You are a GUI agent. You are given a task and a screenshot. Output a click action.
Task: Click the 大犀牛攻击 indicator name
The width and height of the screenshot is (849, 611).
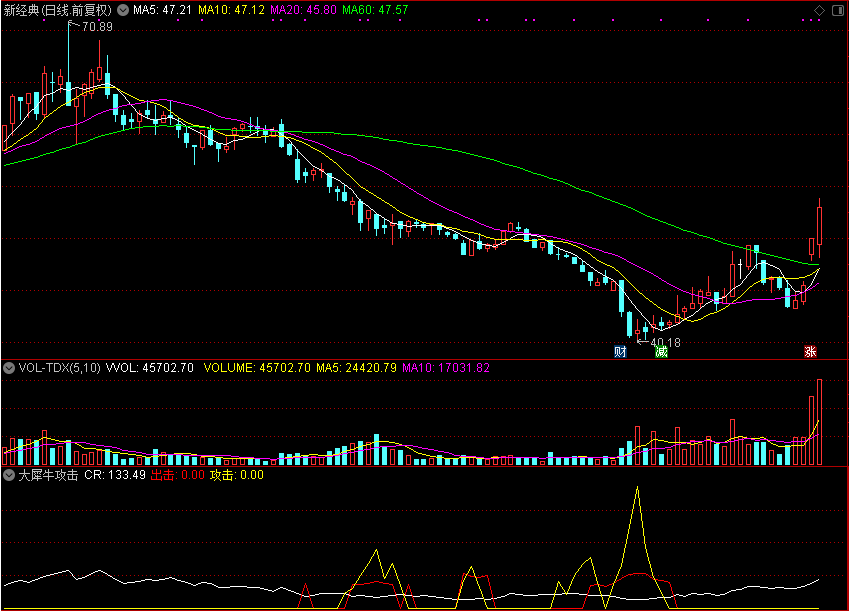[x=48, y=475]
